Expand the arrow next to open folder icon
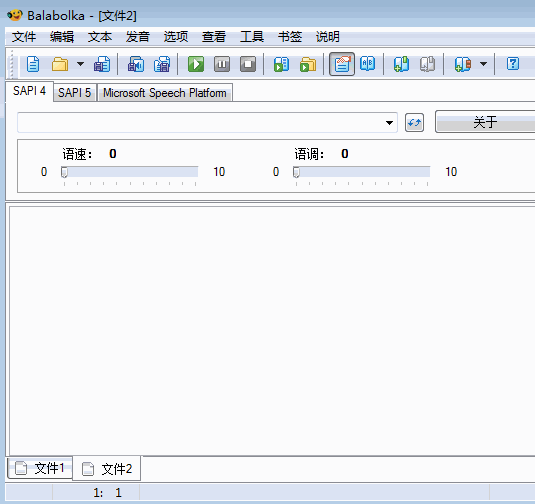Screen dimensions: 535x504 point(81,64)
